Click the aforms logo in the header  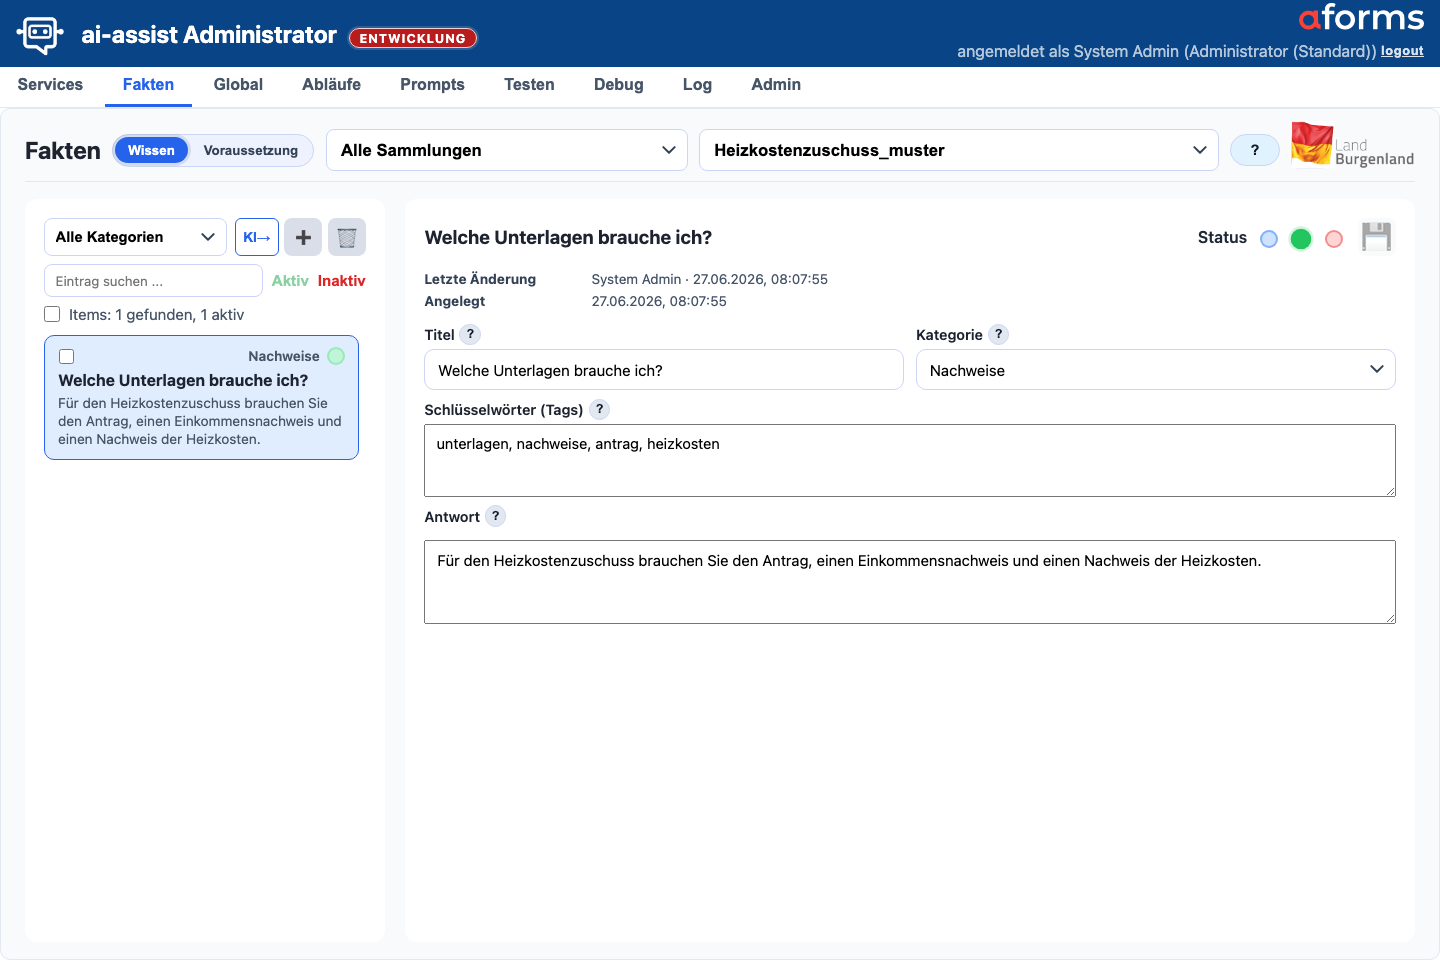tap(1361, 18)
